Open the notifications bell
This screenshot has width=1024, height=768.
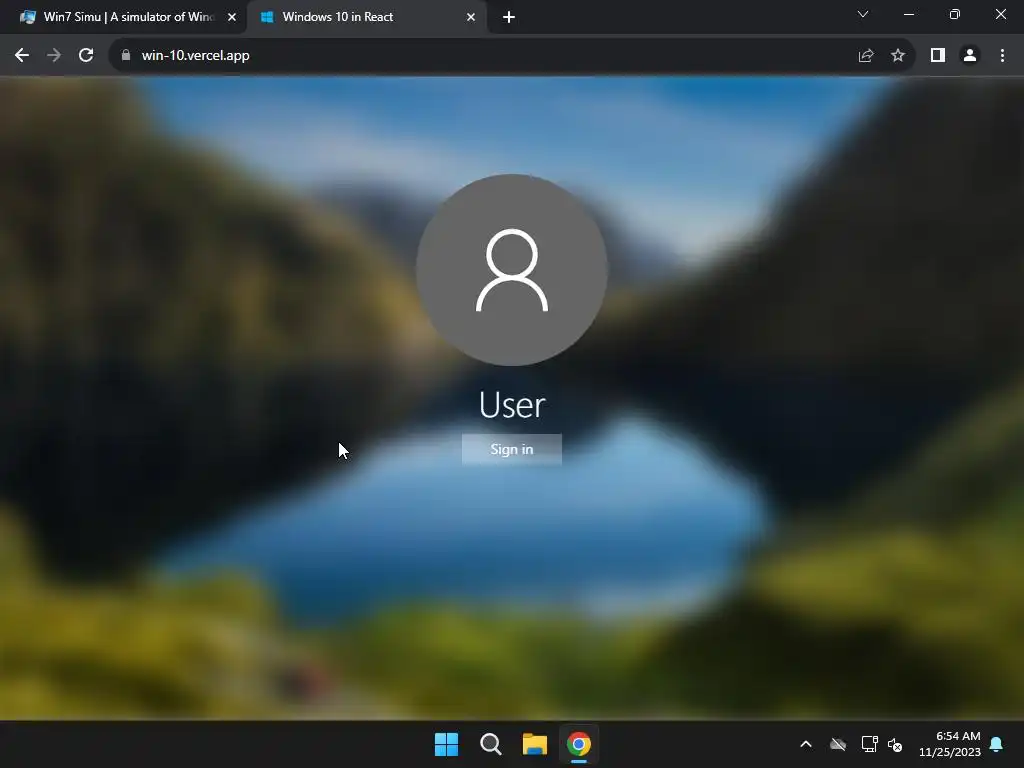tap(997, 744)
